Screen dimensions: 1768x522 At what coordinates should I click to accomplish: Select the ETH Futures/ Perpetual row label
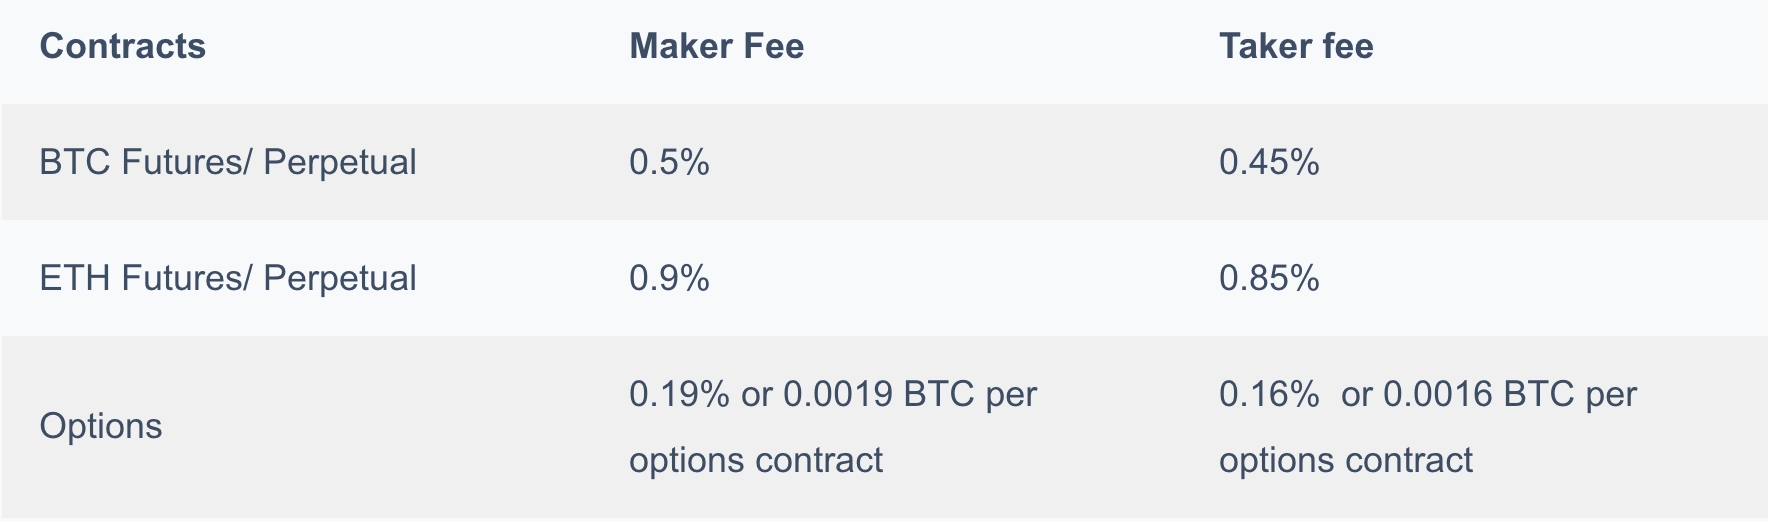pos(227,278)
